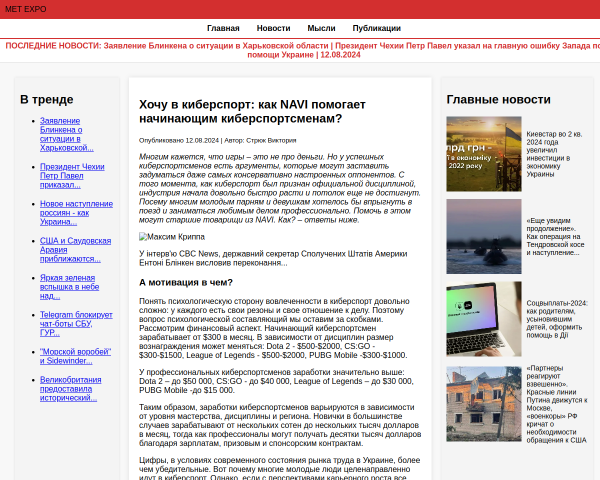Click the А мотивация в чем? subheading

(x=186, y=282)
